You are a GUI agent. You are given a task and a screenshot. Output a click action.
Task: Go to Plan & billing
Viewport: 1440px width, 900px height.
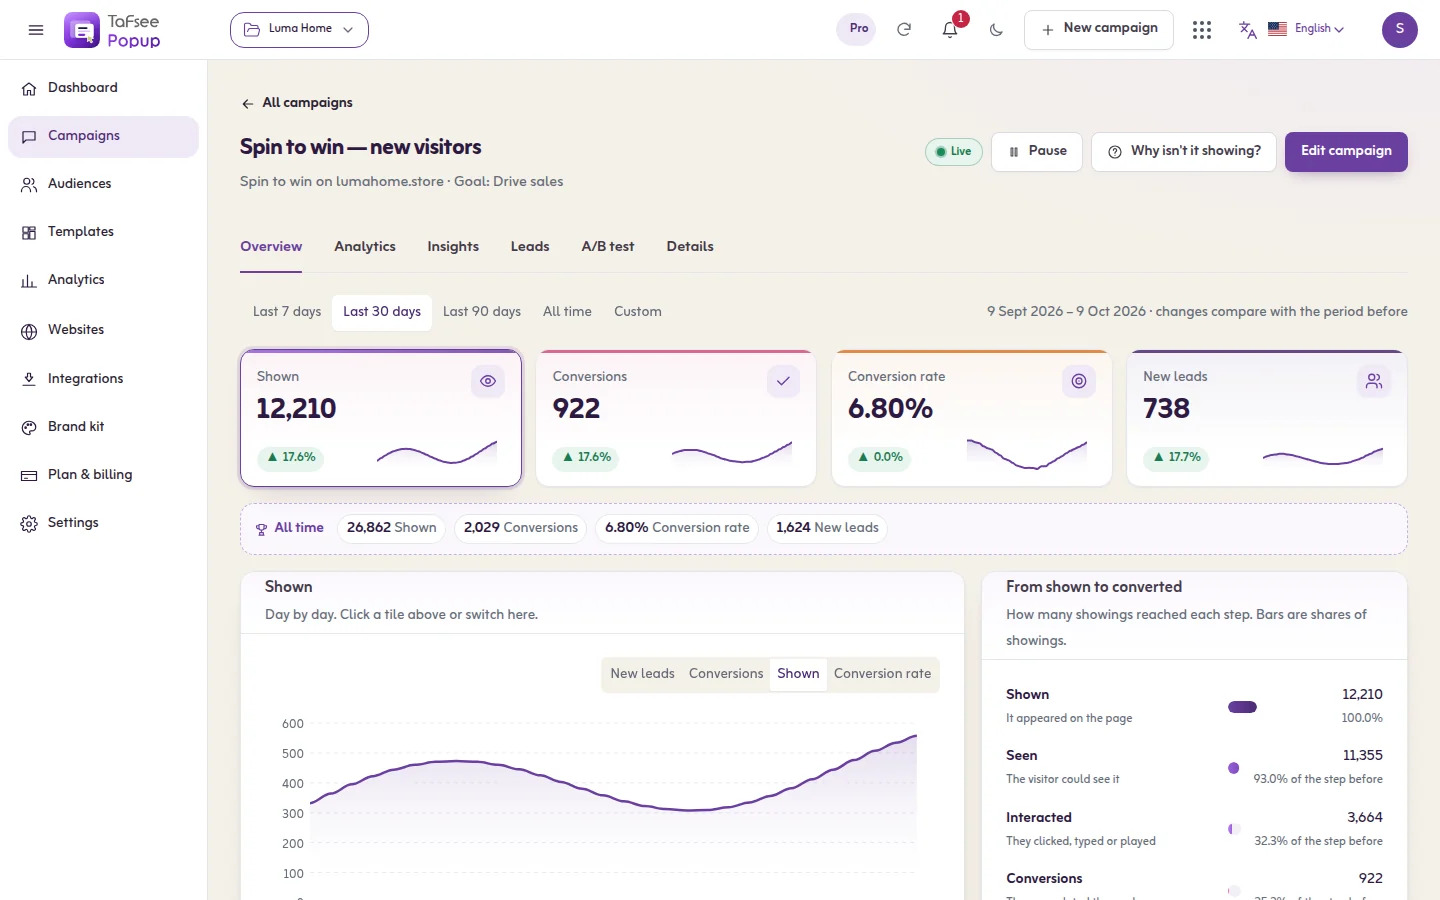[103, 475]
